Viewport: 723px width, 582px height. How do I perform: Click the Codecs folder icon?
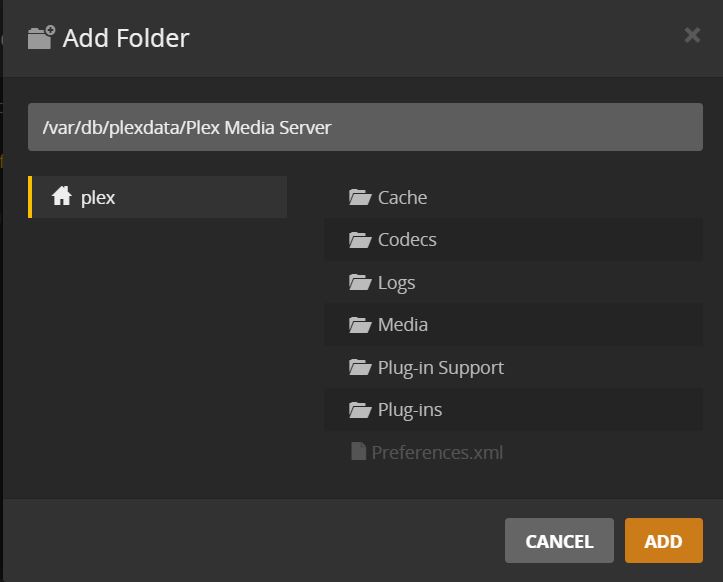click(x=360, y=240)
